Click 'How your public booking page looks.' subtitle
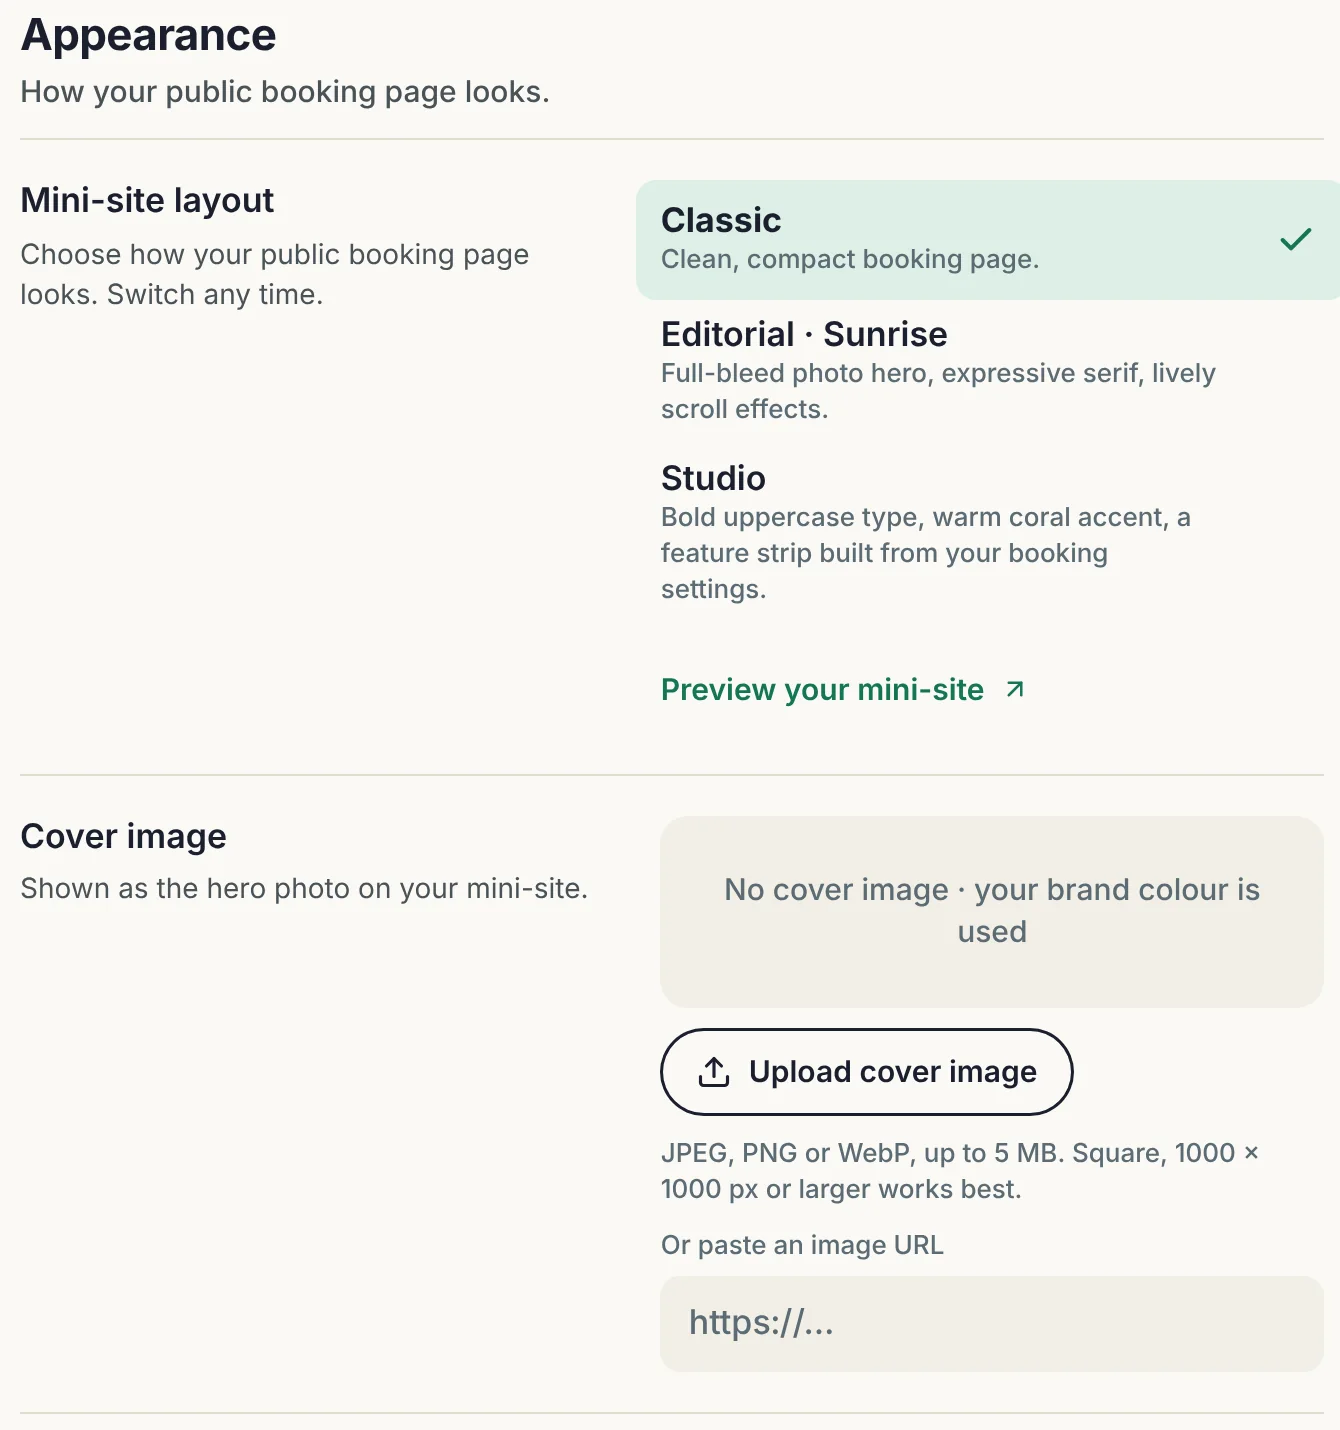The height and width of the screenshot is (1430, 1340). point(285,92)
